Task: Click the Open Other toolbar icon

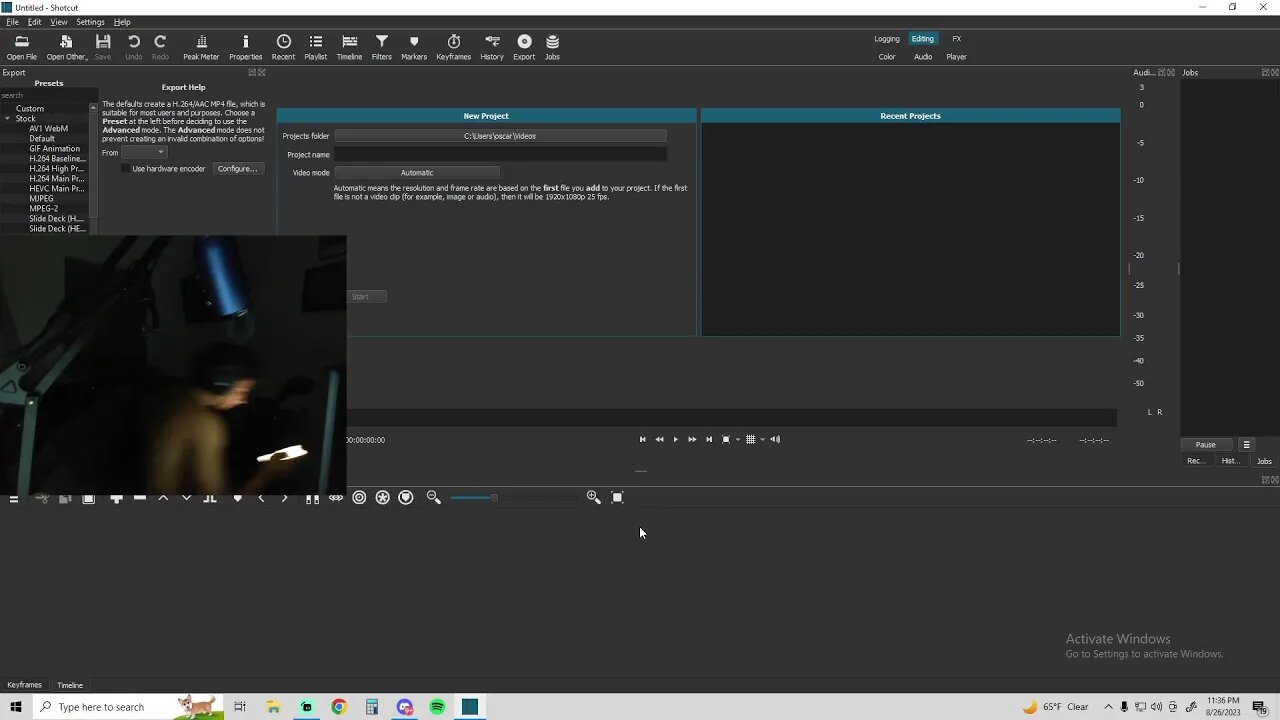Action: point(66,47)
